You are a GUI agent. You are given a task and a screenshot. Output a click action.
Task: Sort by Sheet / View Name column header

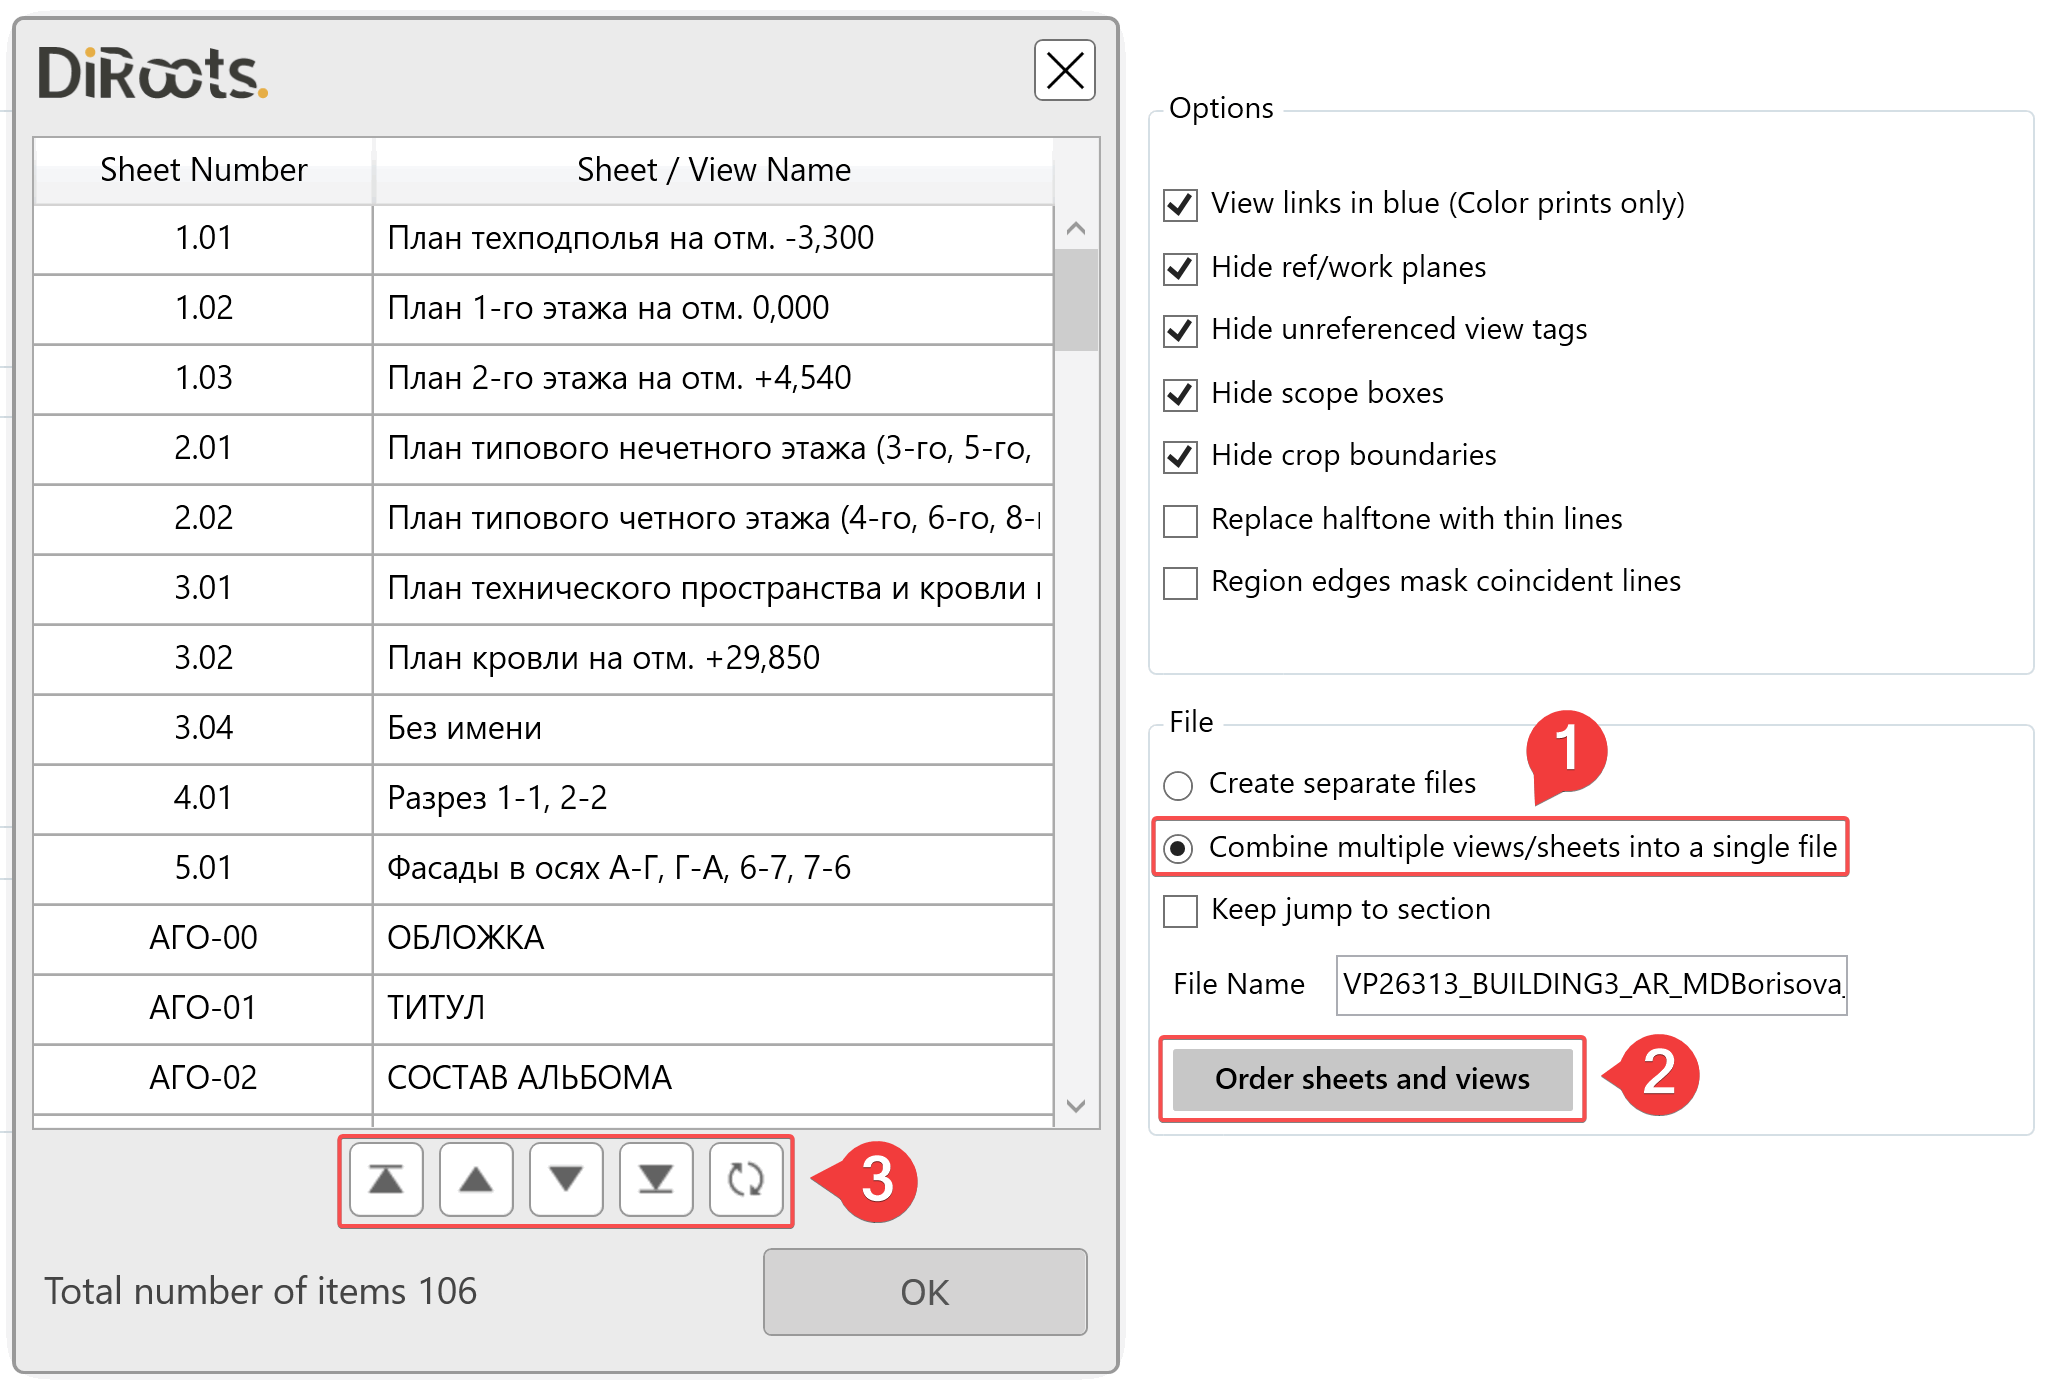(714, 170)
